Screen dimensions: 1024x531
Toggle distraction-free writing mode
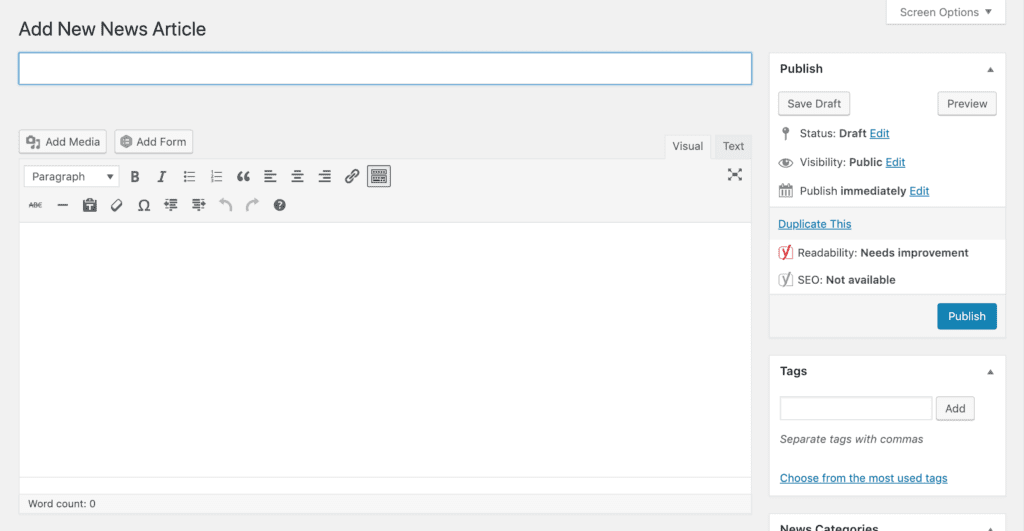(x=735, y=175)
